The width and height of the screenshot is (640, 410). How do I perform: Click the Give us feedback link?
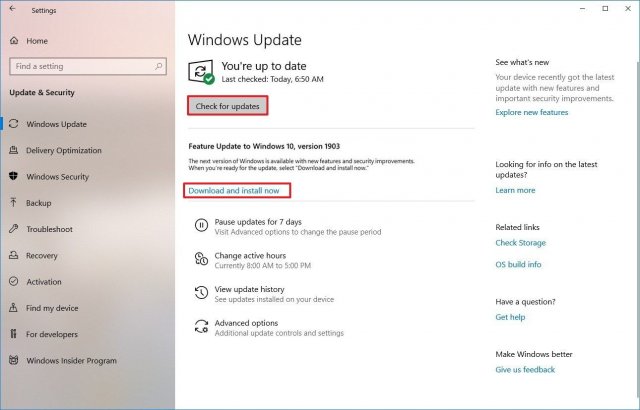point(525,370)
